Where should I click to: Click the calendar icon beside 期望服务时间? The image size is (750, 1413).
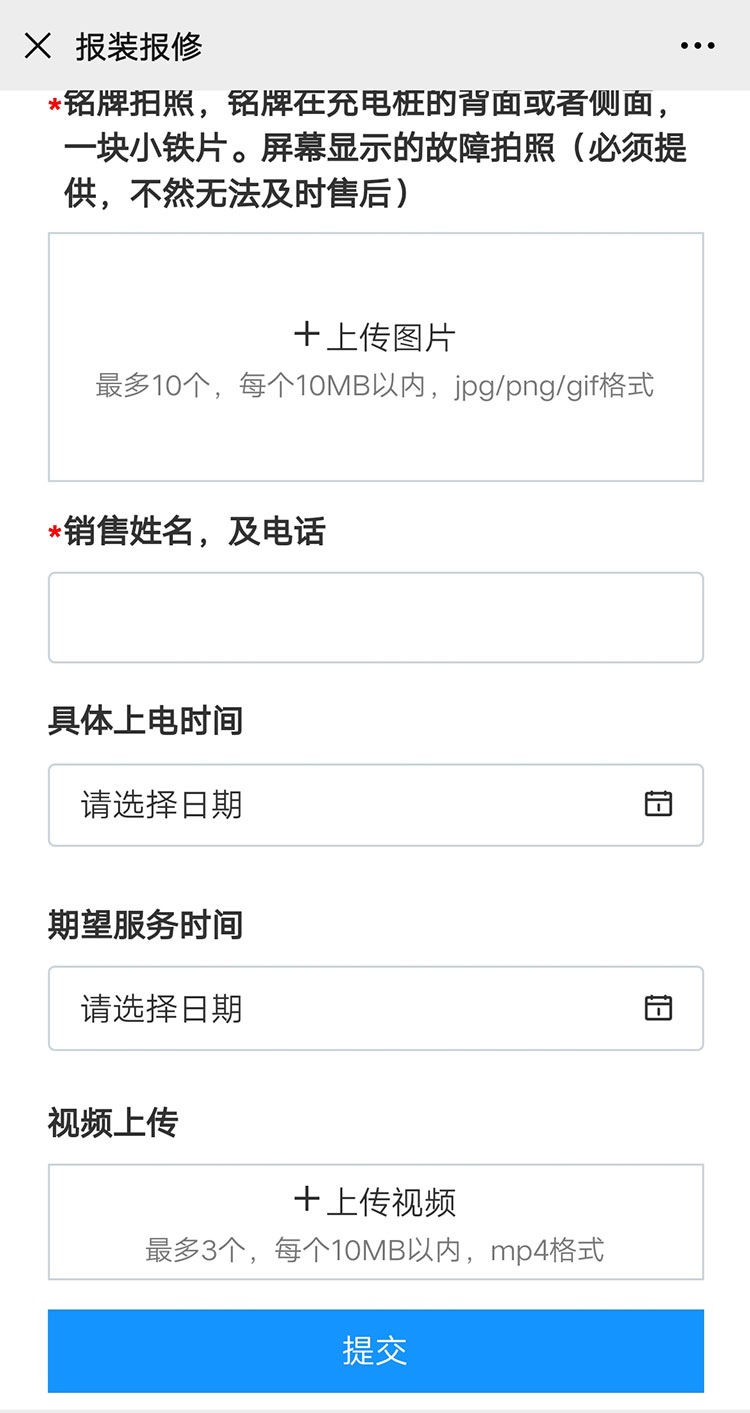tap(658, 1007)
